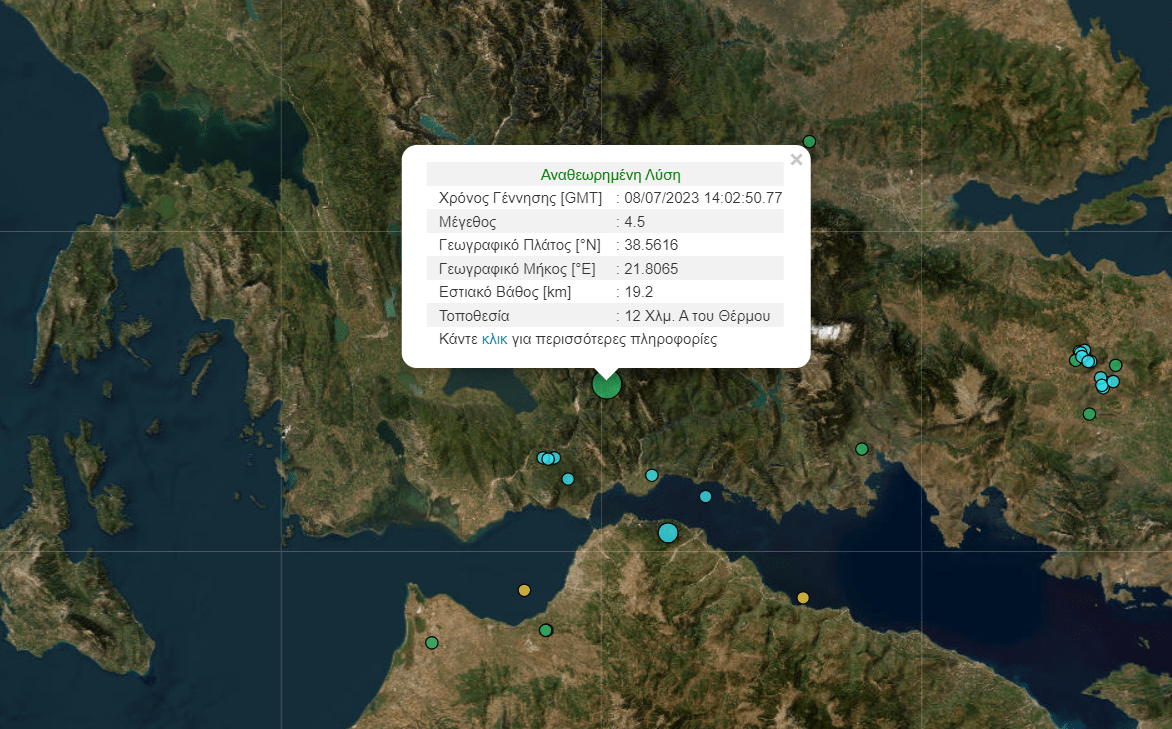The image size is (1172, 729).
Task: Select green marker directly below left yellow marker
Action: 545,630
